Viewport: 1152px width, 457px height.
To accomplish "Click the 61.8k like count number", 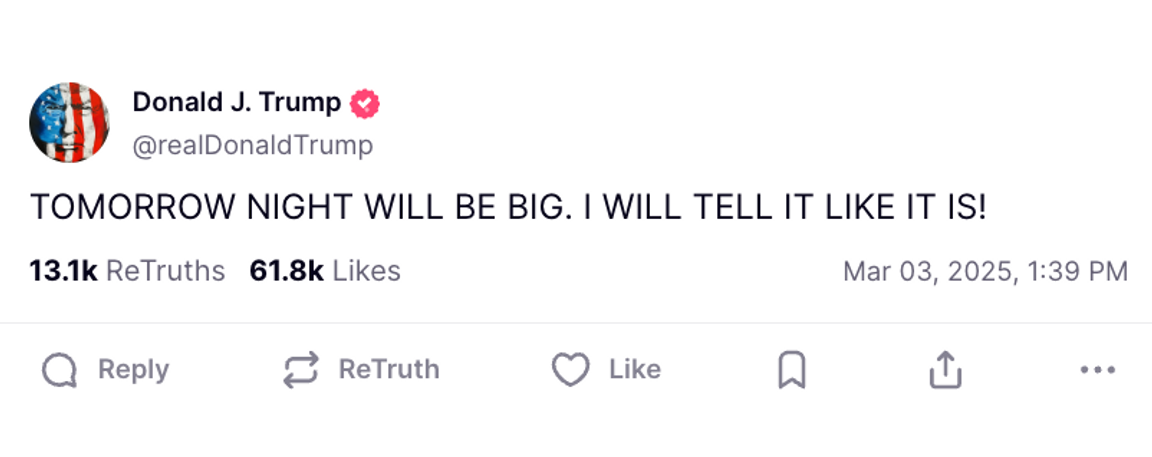I will 286,271.
